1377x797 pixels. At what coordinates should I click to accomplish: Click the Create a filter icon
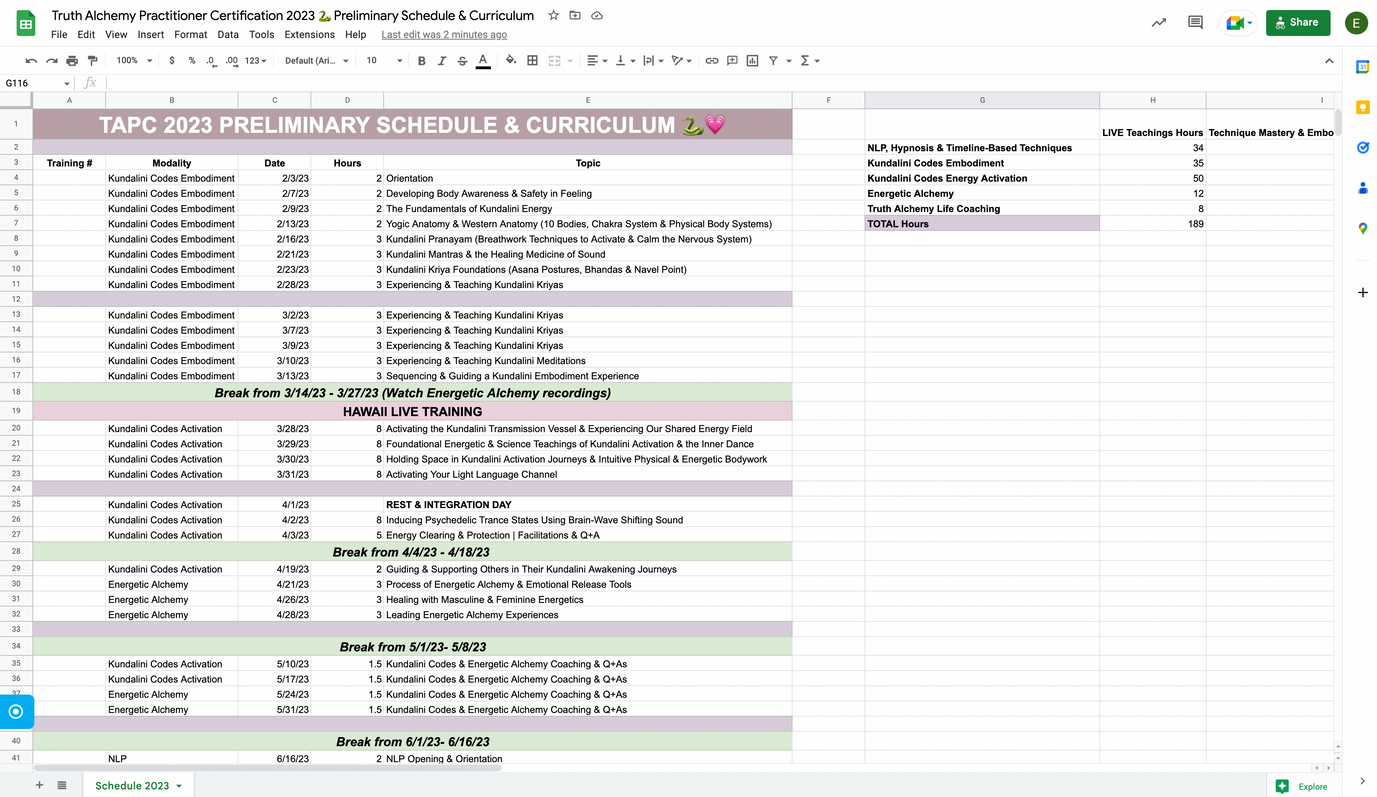click(773, 61)
